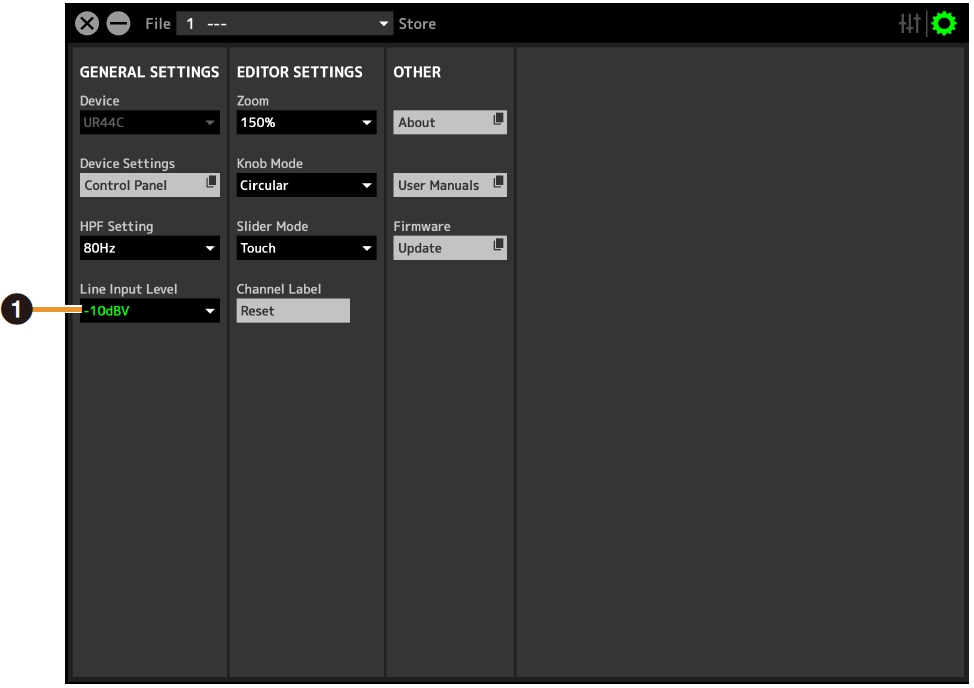Click the numbered callout marker 1
Viewport: 974px width, 688px height.
click(x=14, y=311)
